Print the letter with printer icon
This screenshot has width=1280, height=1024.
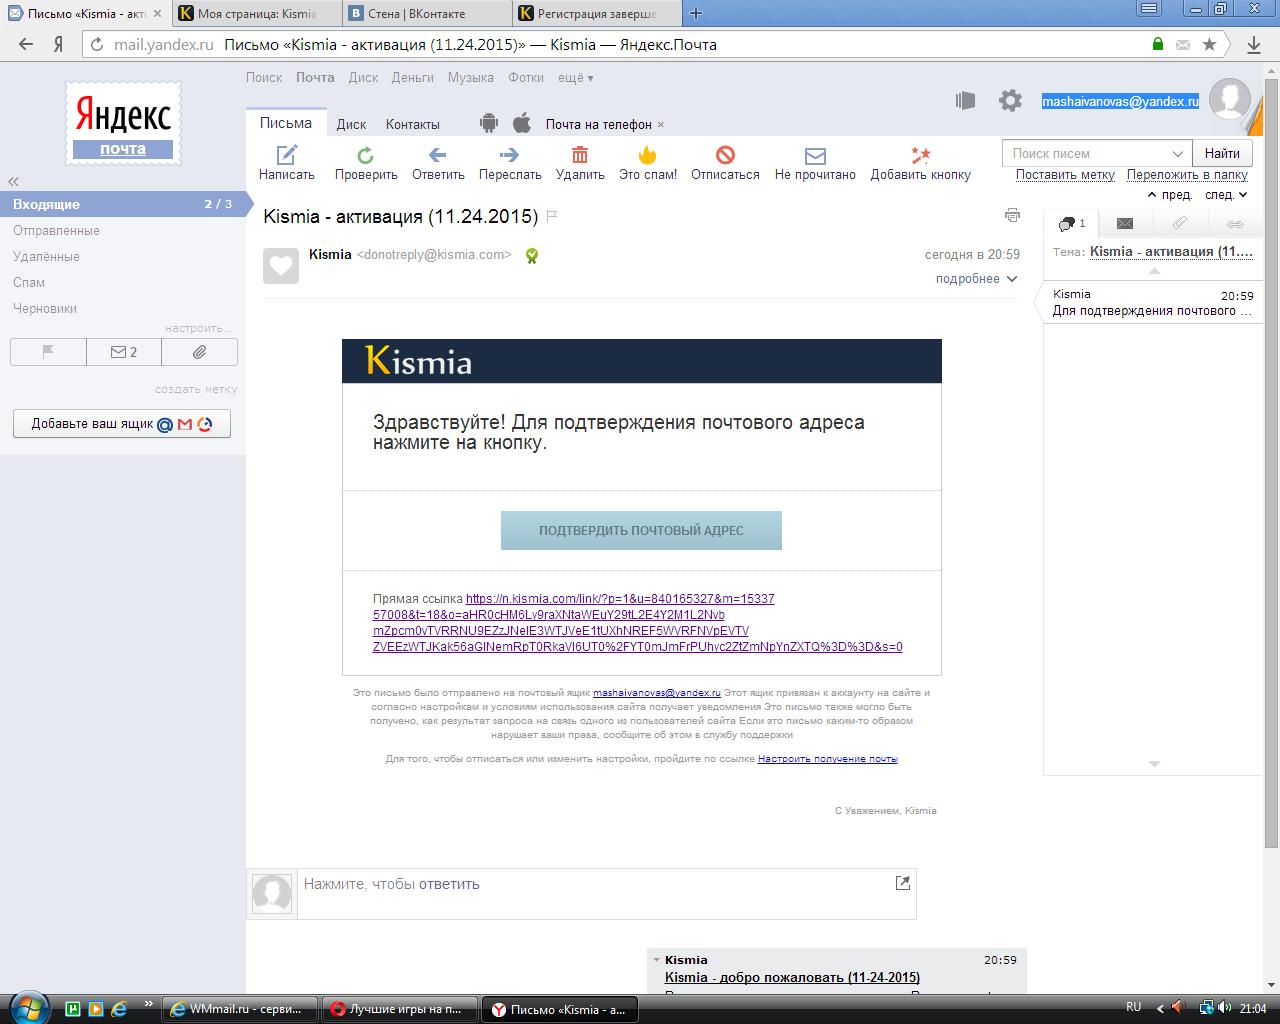(x=1012, y=215)
